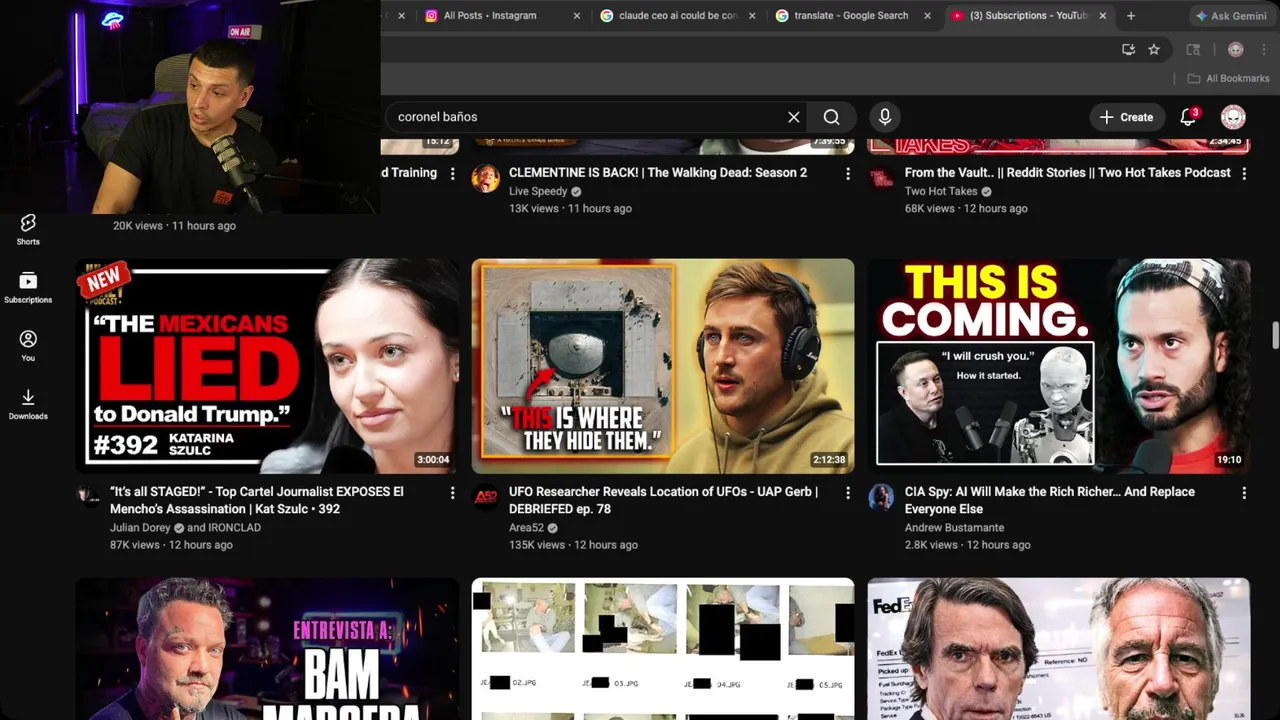Close the claude ceo ai search tab
This screenshot has height=720, width=1280.
click(753, 16)
